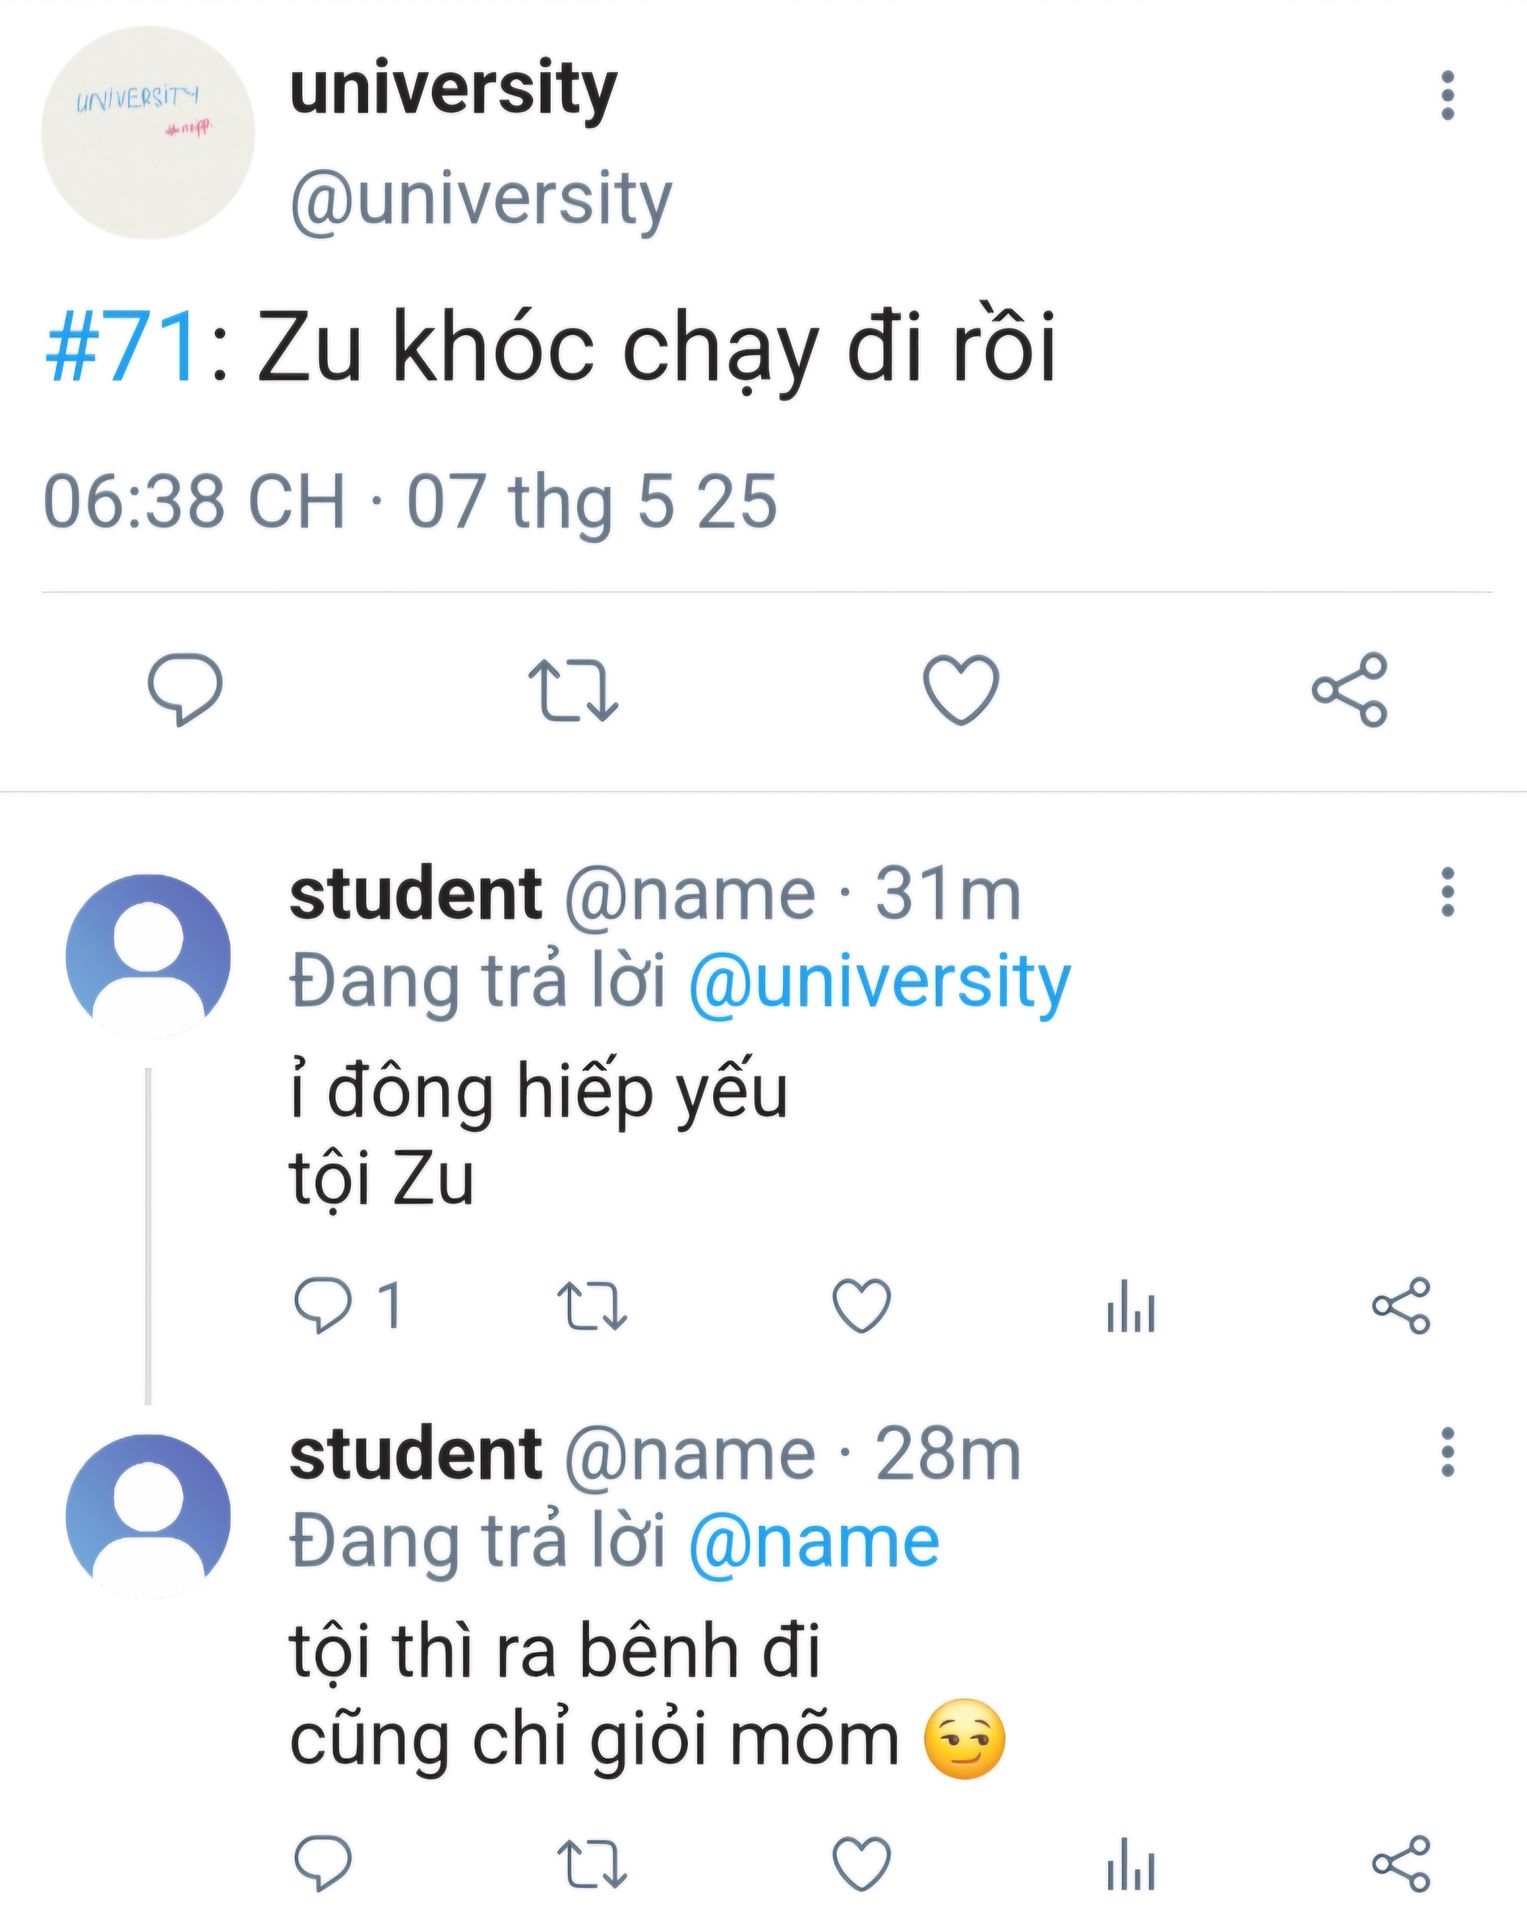This screenshot has width=1527, height=1920.
Task: Retweet the main university post
Action: (573, 689)
